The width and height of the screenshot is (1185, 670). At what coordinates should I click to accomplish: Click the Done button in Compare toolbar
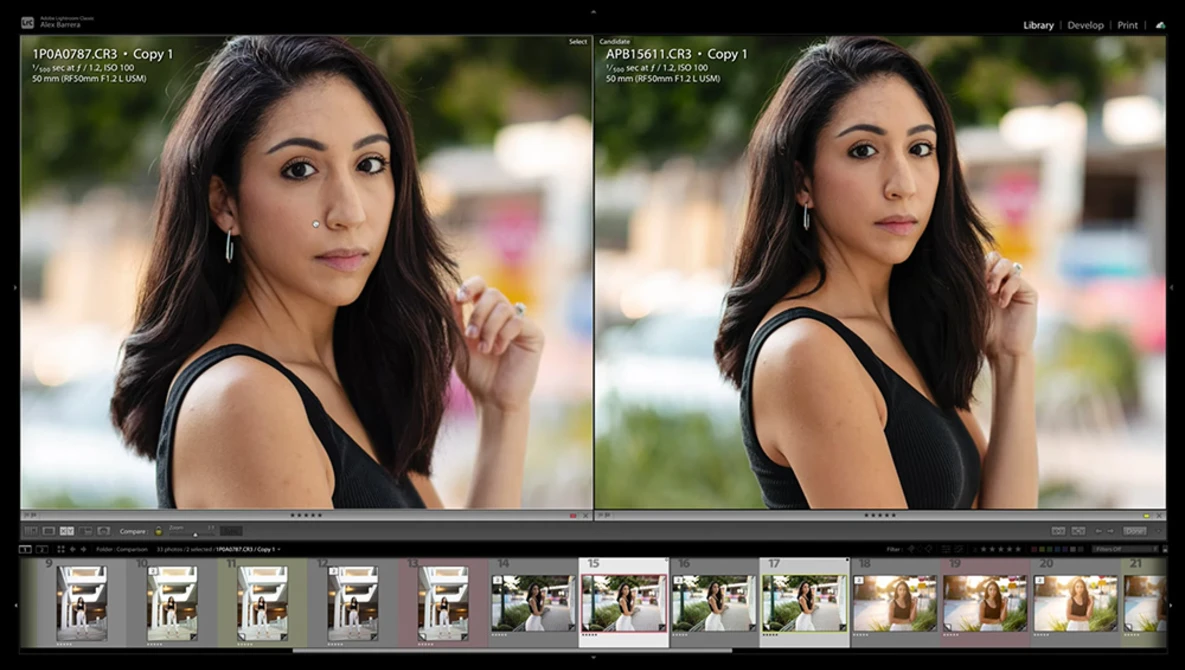(1134, 531)
